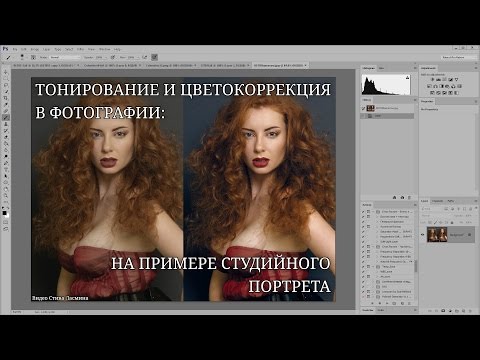
Task: Click the Invert adjustment icon
Action: [x=433, y=93]
